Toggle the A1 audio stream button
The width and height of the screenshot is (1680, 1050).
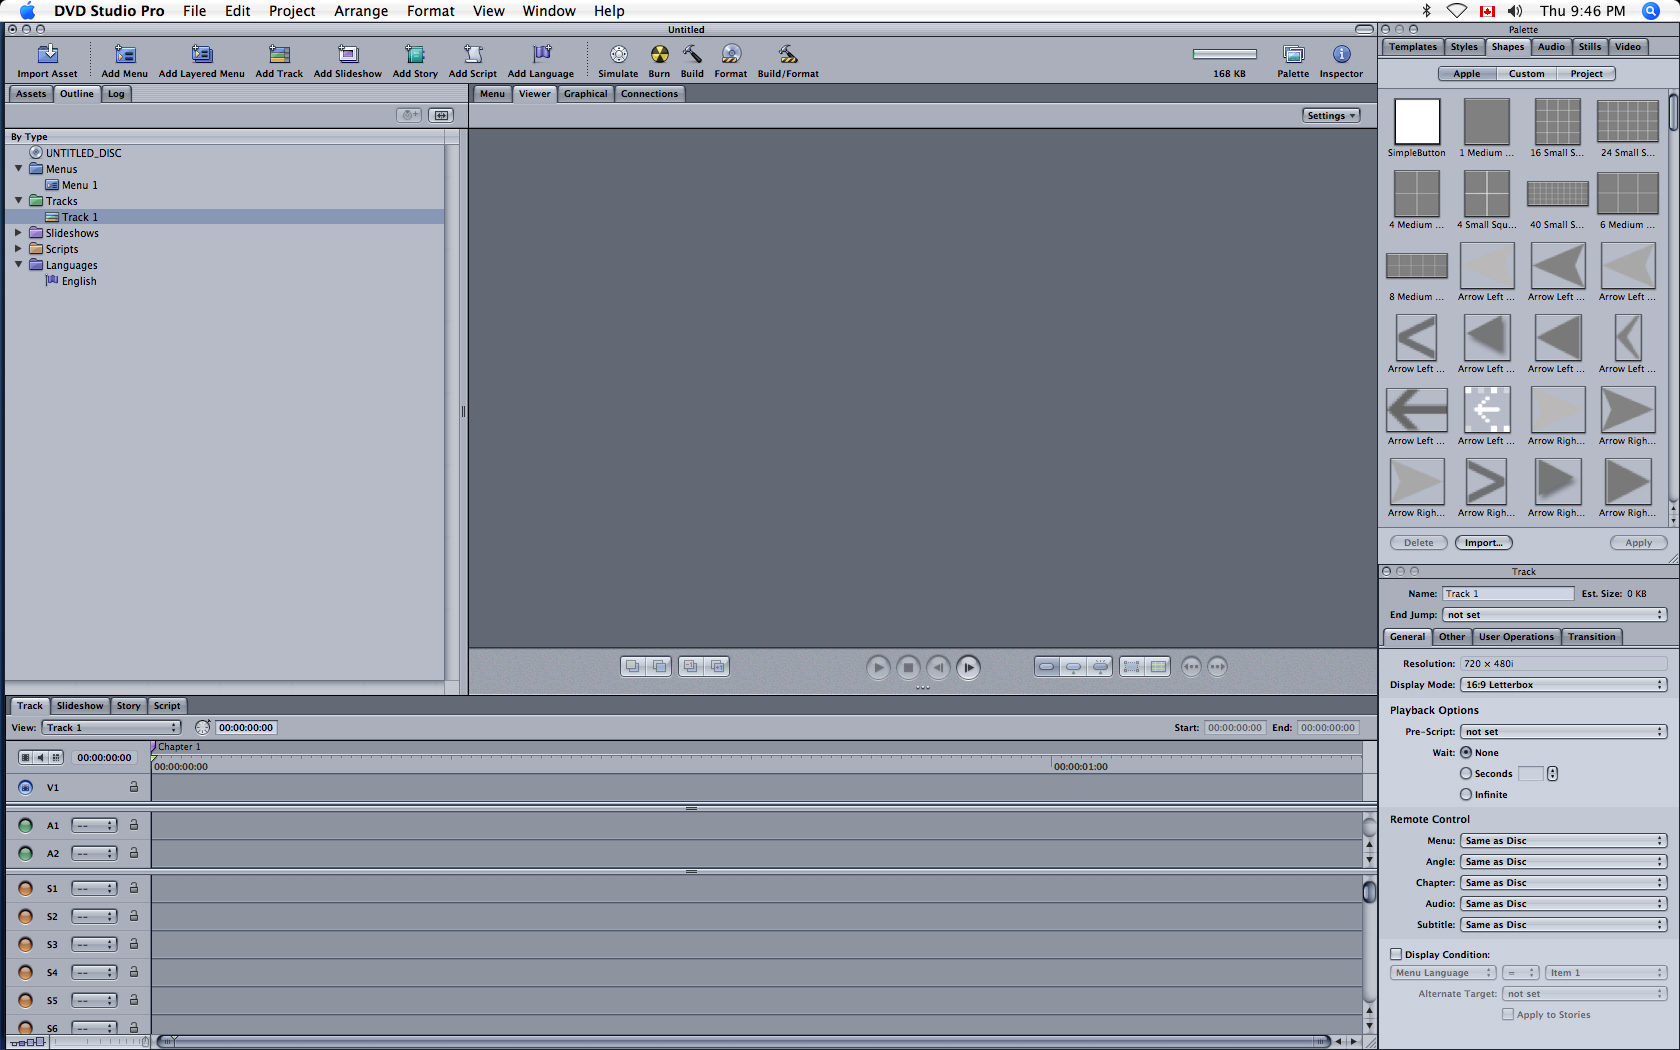pos(25,825)
